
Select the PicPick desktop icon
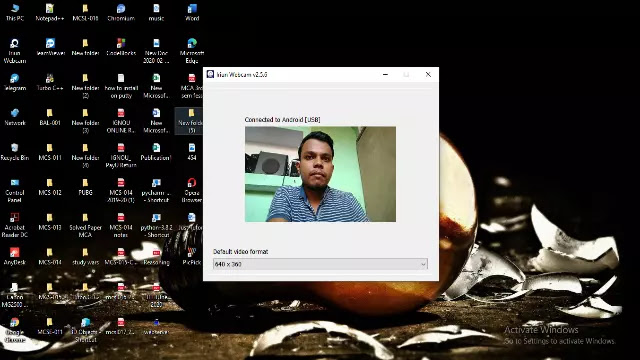[192, 256]
